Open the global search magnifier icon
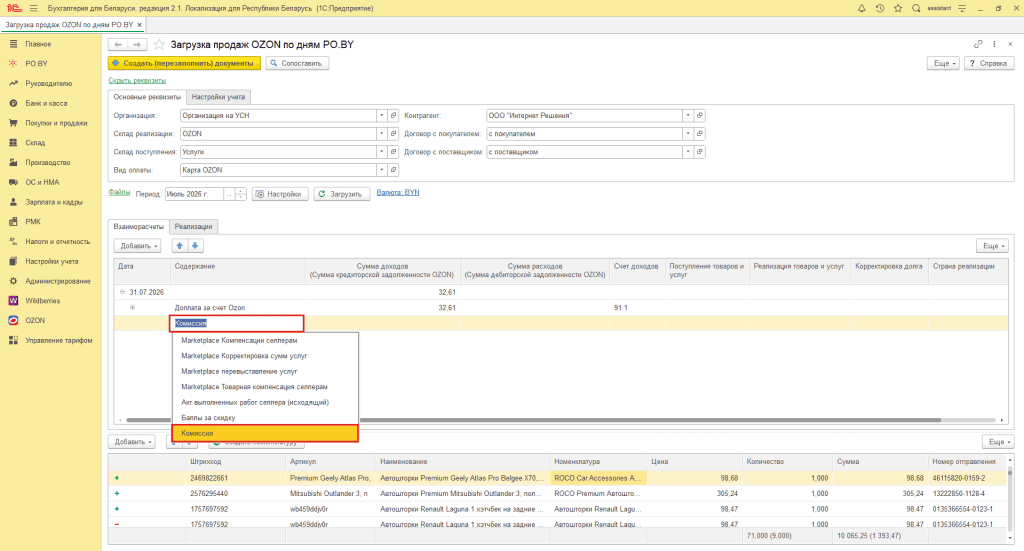 point(916,8)
